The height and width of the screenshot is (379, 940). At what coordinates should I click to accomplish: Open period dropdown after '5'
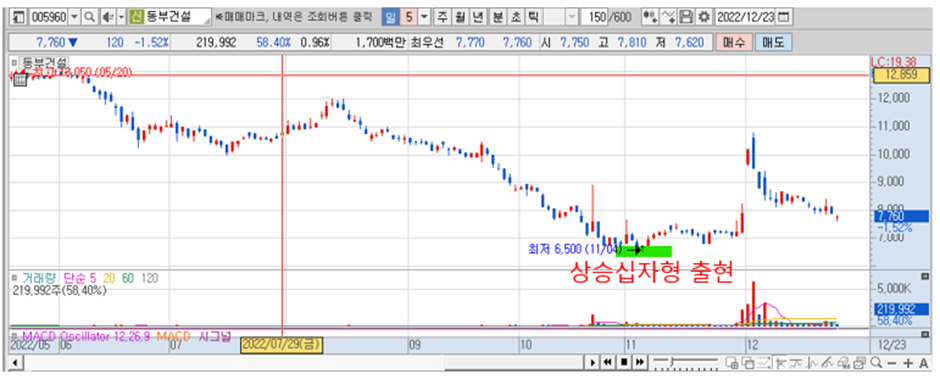tap(424, 17)
